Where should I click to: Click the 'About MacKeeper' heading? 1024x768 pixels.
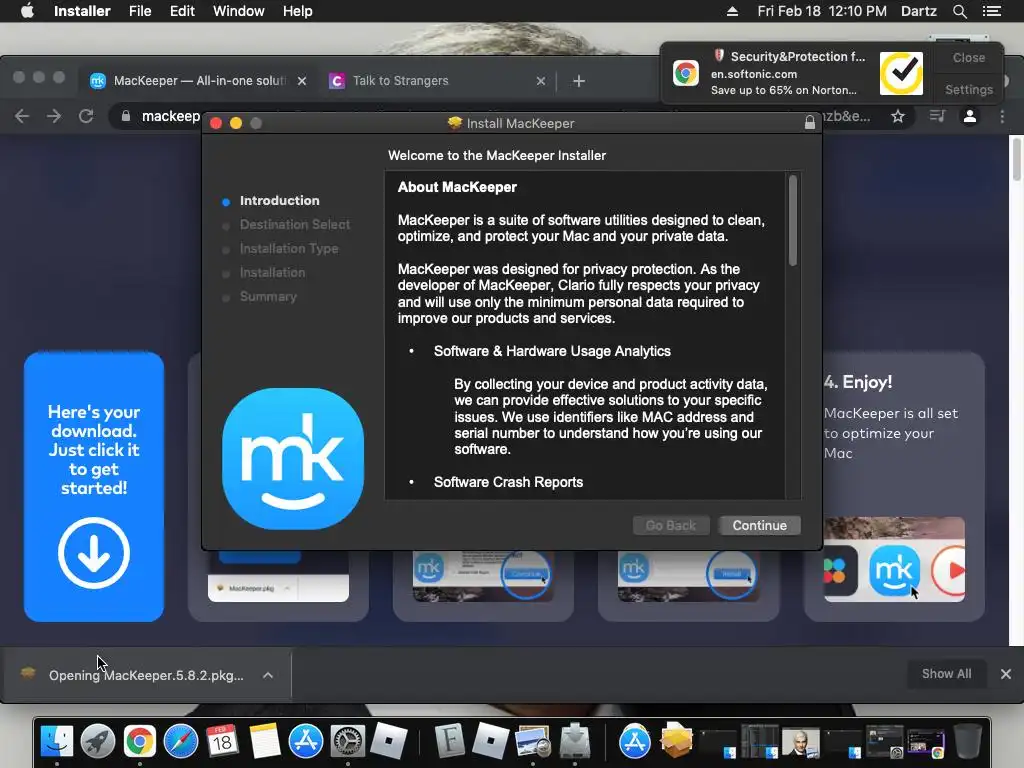pyautogui.click(x=457, y=187)
